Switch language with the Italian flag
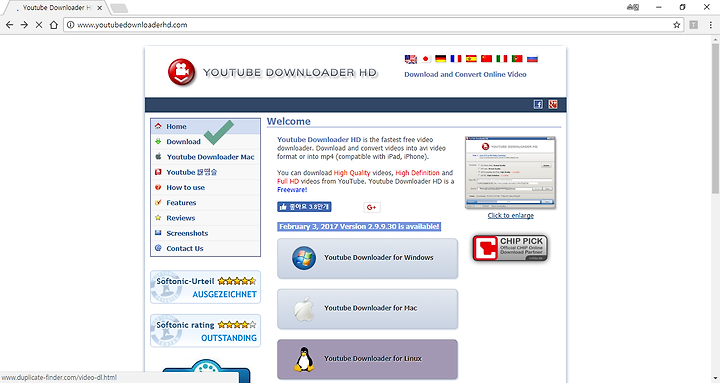 coord(502,59)
